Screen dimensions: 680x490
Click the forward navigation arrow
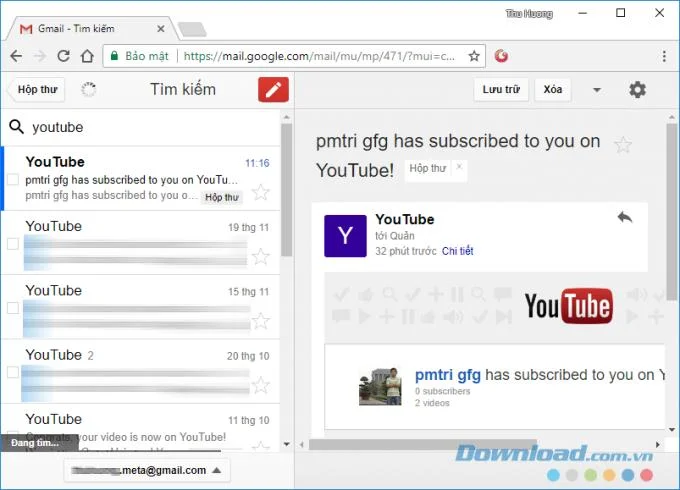pos(40,56)
